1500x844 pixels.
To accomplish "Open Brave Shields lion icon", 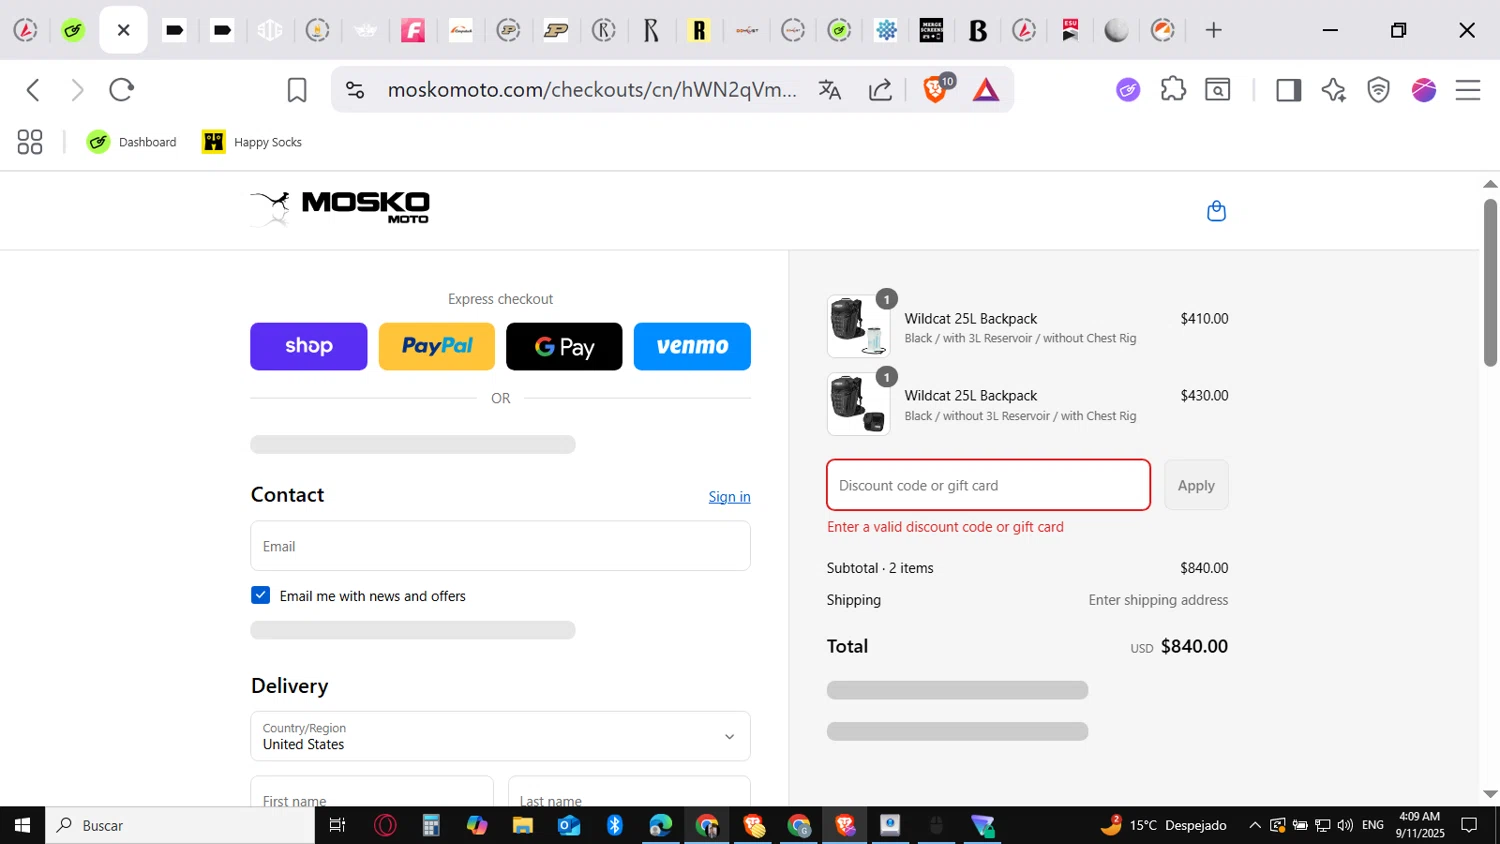I will [935, 90].
